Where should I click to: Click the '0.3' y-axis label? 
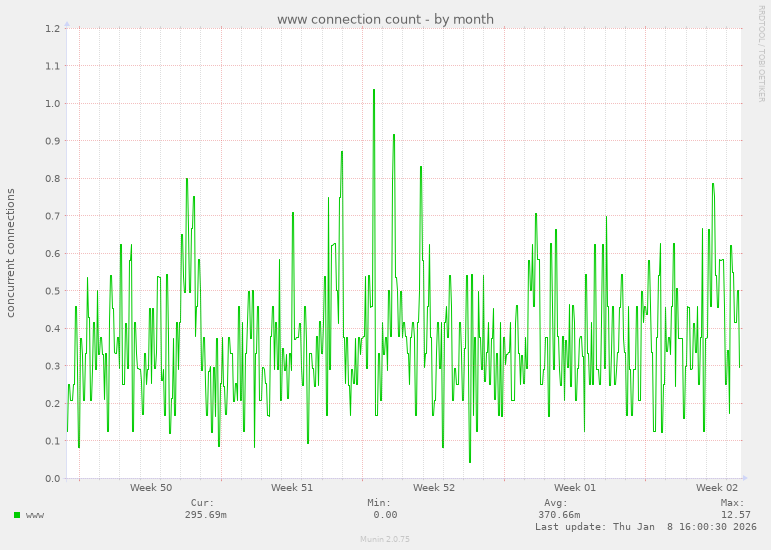(53, 366)
